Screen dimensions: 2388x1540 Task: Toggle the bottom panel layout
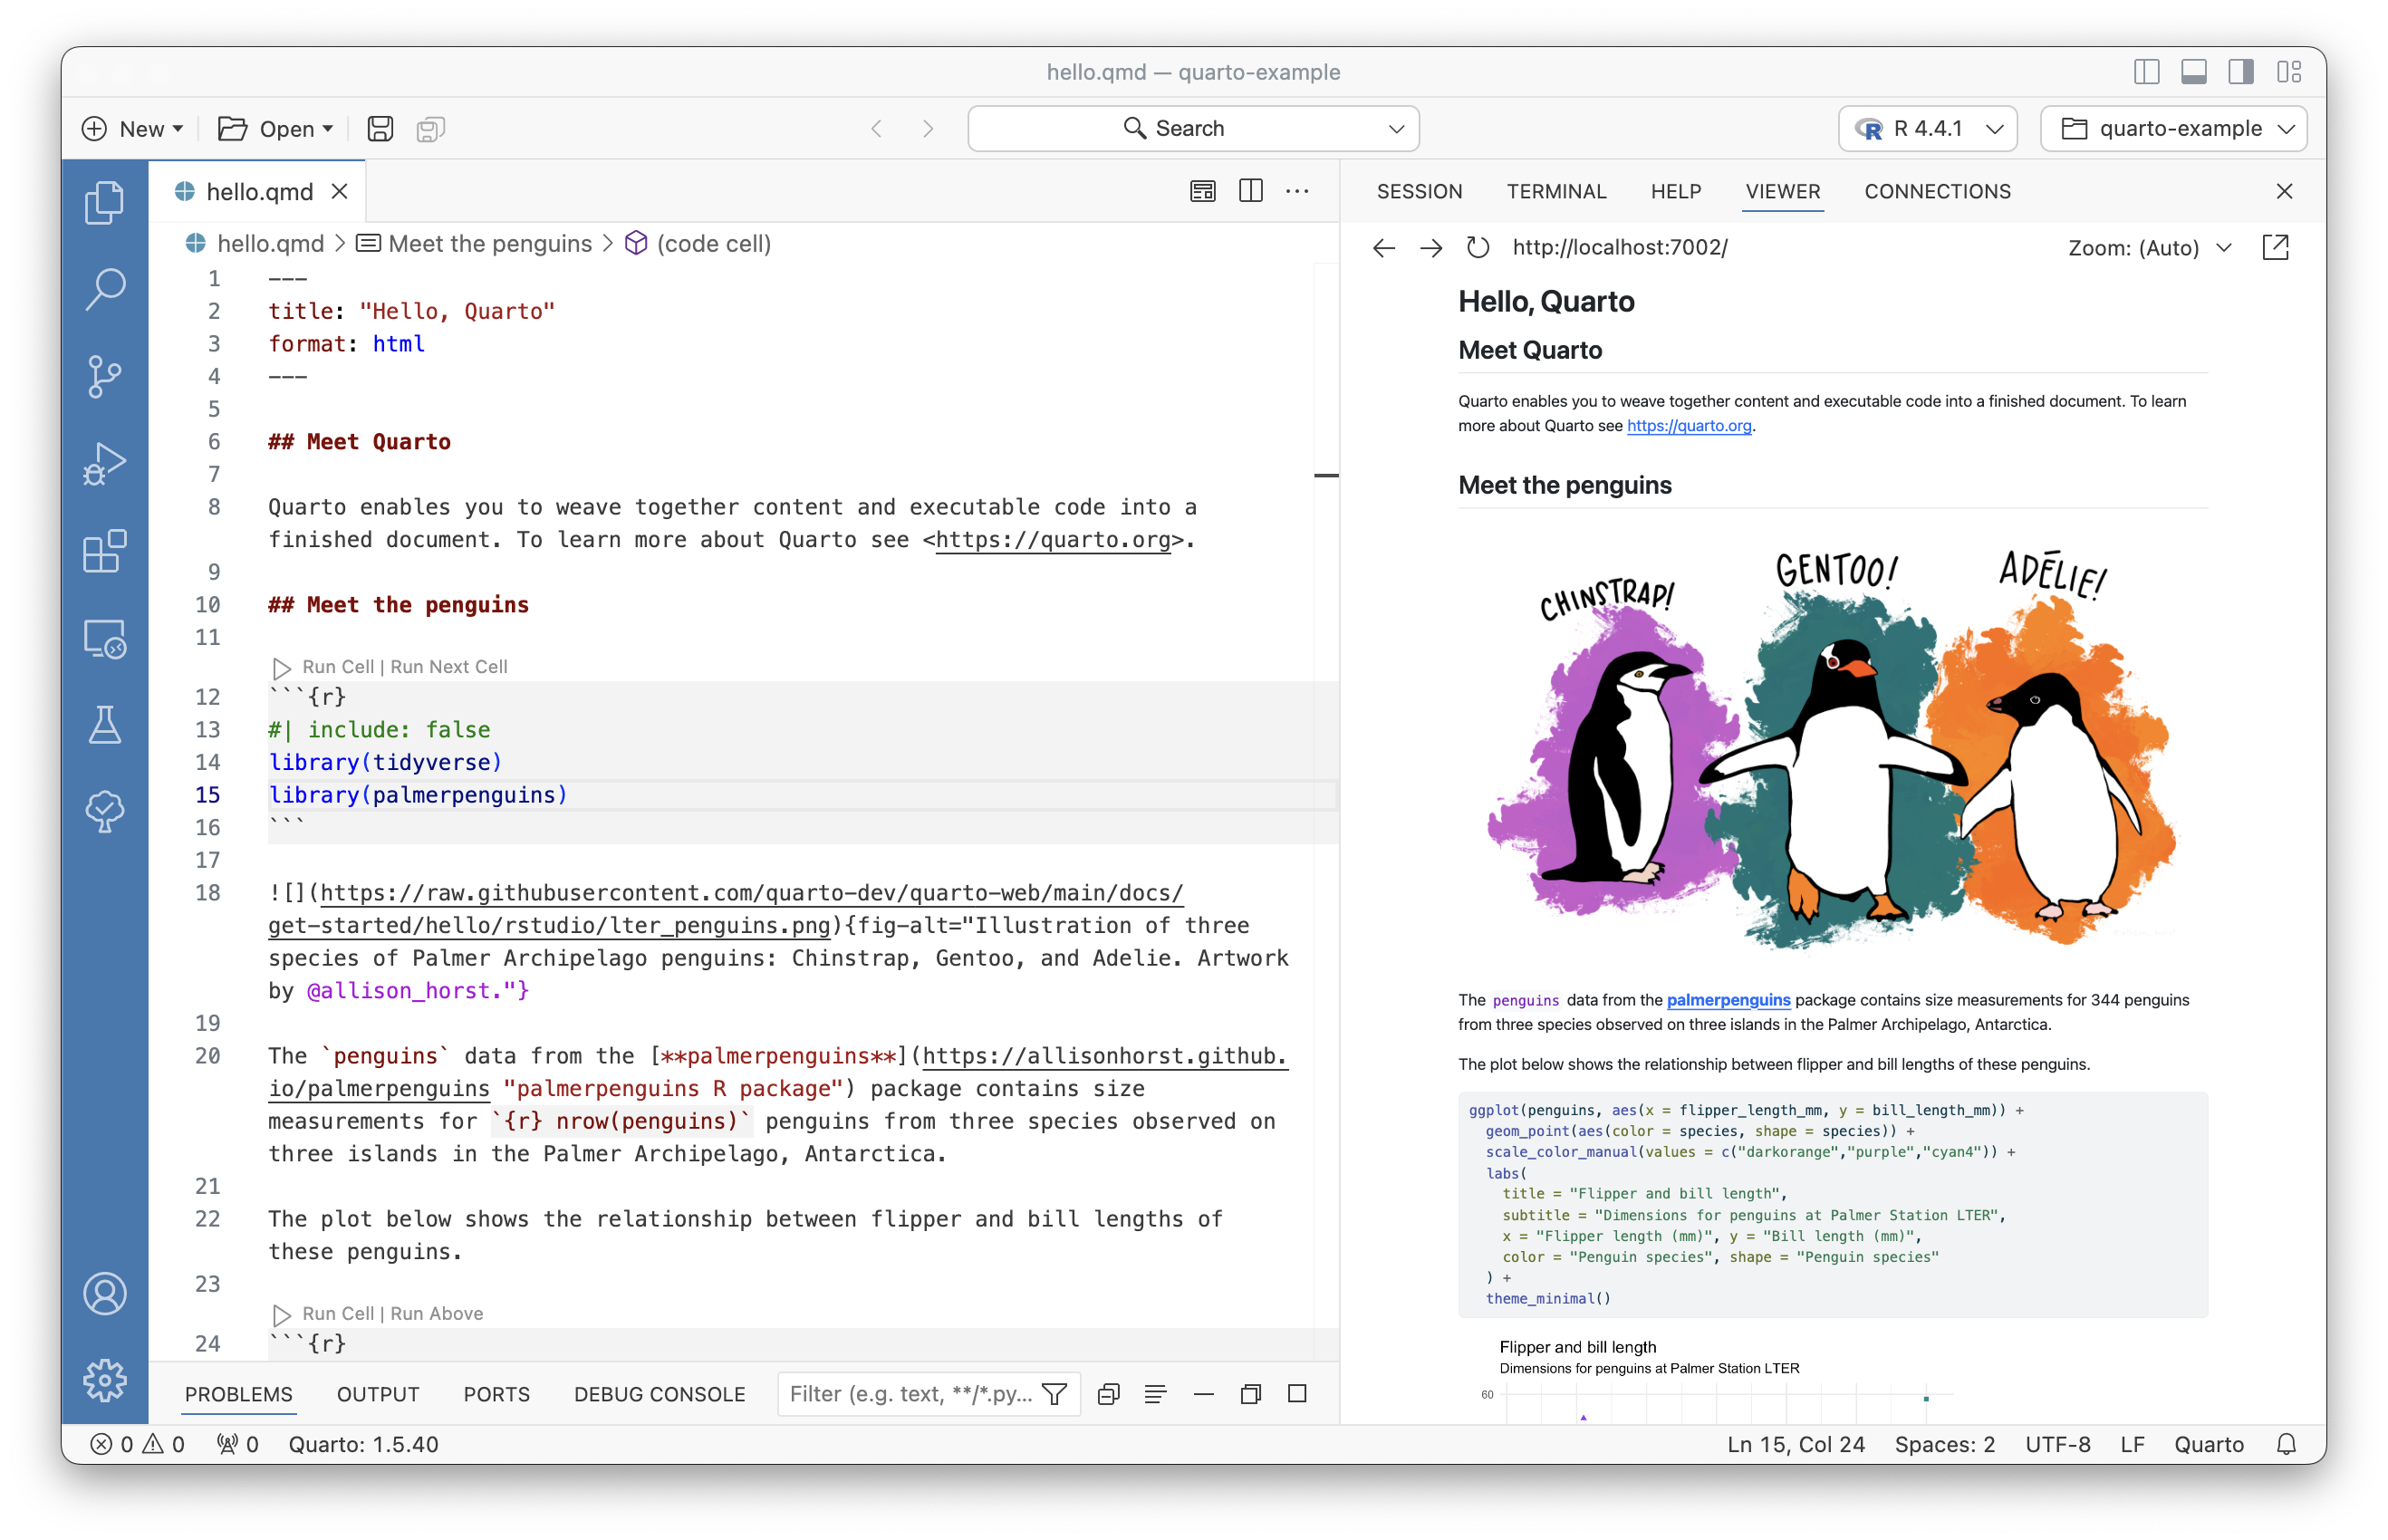[2194, 72]
